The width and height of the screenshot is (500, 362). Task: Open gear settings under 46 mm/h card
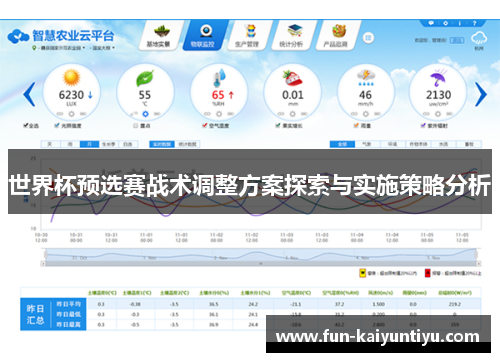tap(366, 114)
